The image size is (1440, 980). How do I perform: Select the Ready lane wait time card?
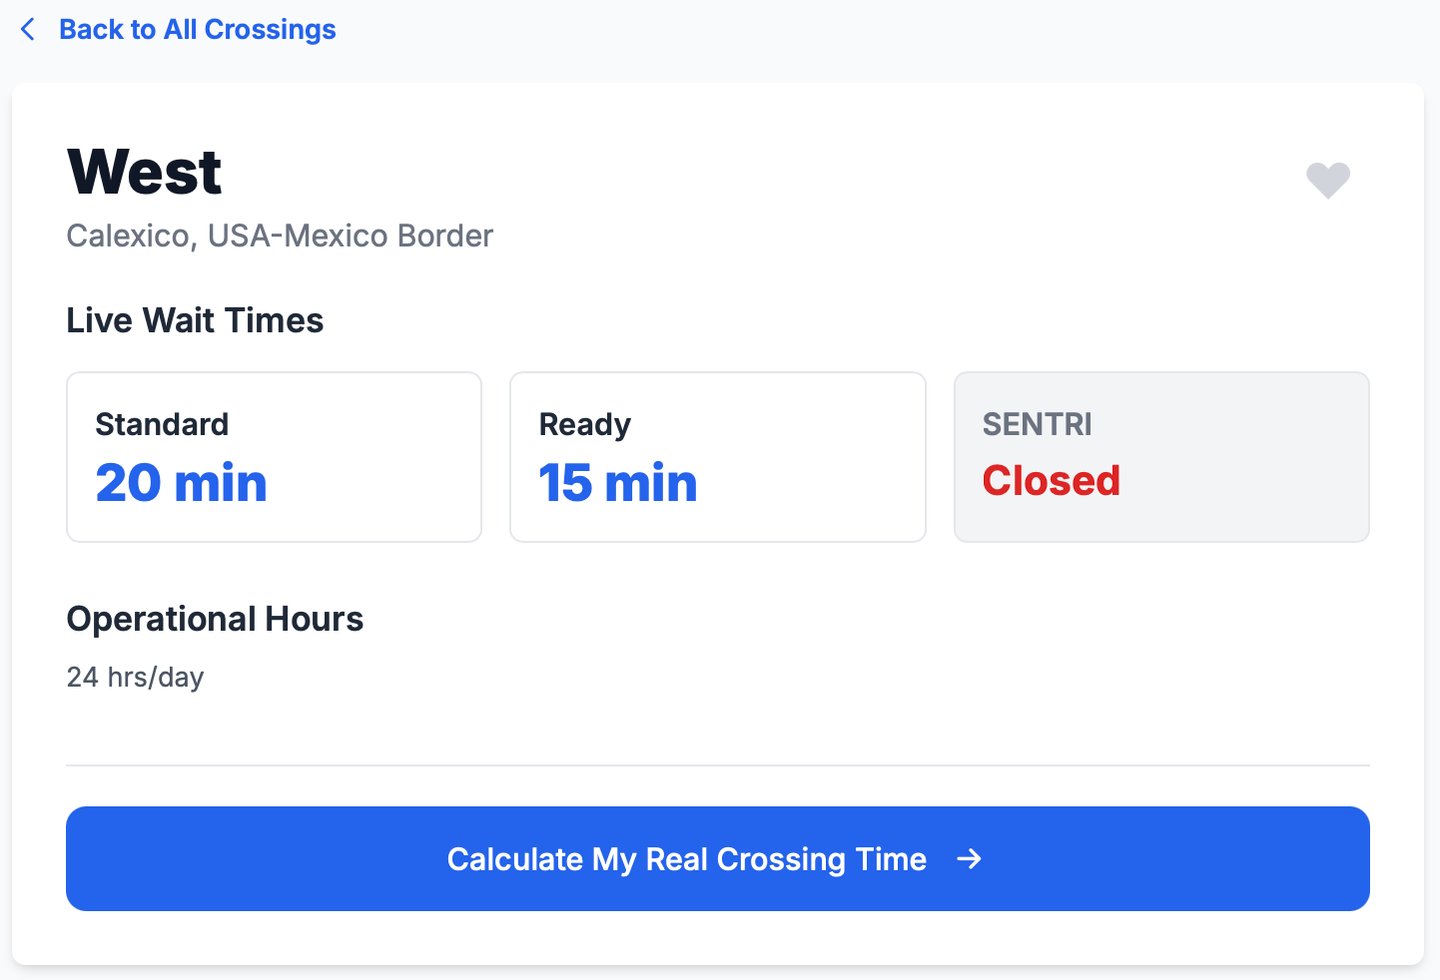pyautogui.click(x=717, y=457)
